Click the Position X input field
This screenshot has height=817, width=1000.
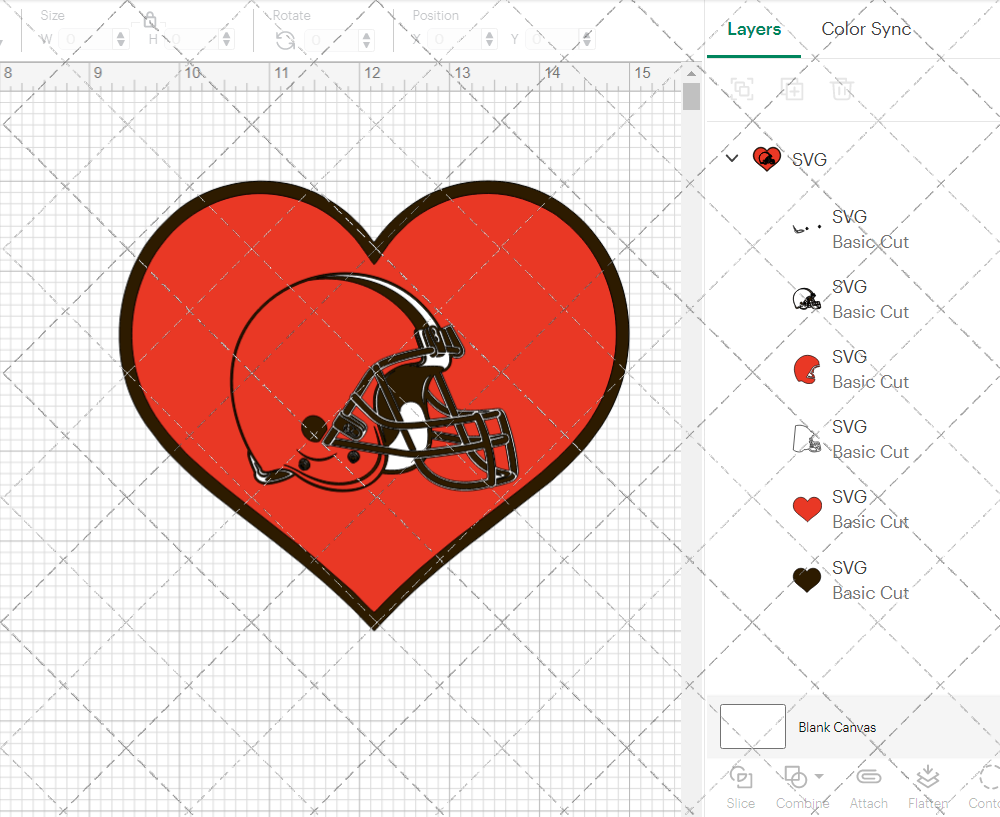(455, 40)
